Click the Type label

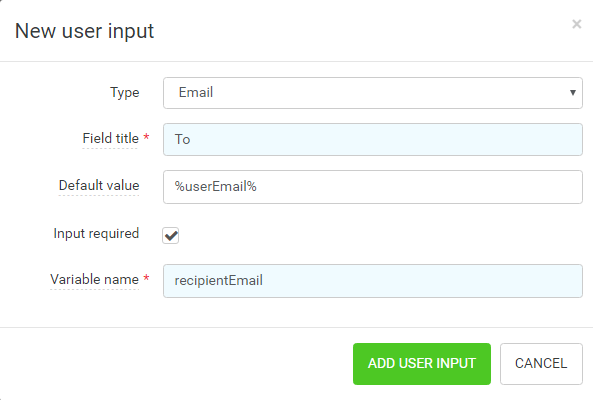point(124,93)
